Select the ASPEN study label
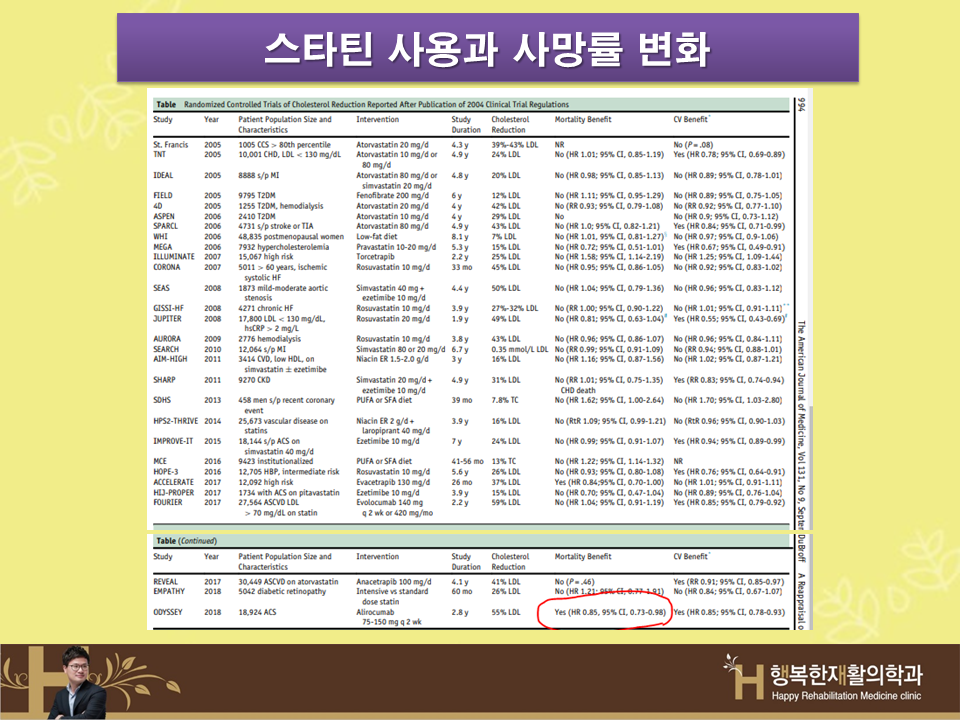Image resolution: width=960 pixels, height=720 pixels. pyautogui.click(x=164, y=217)
